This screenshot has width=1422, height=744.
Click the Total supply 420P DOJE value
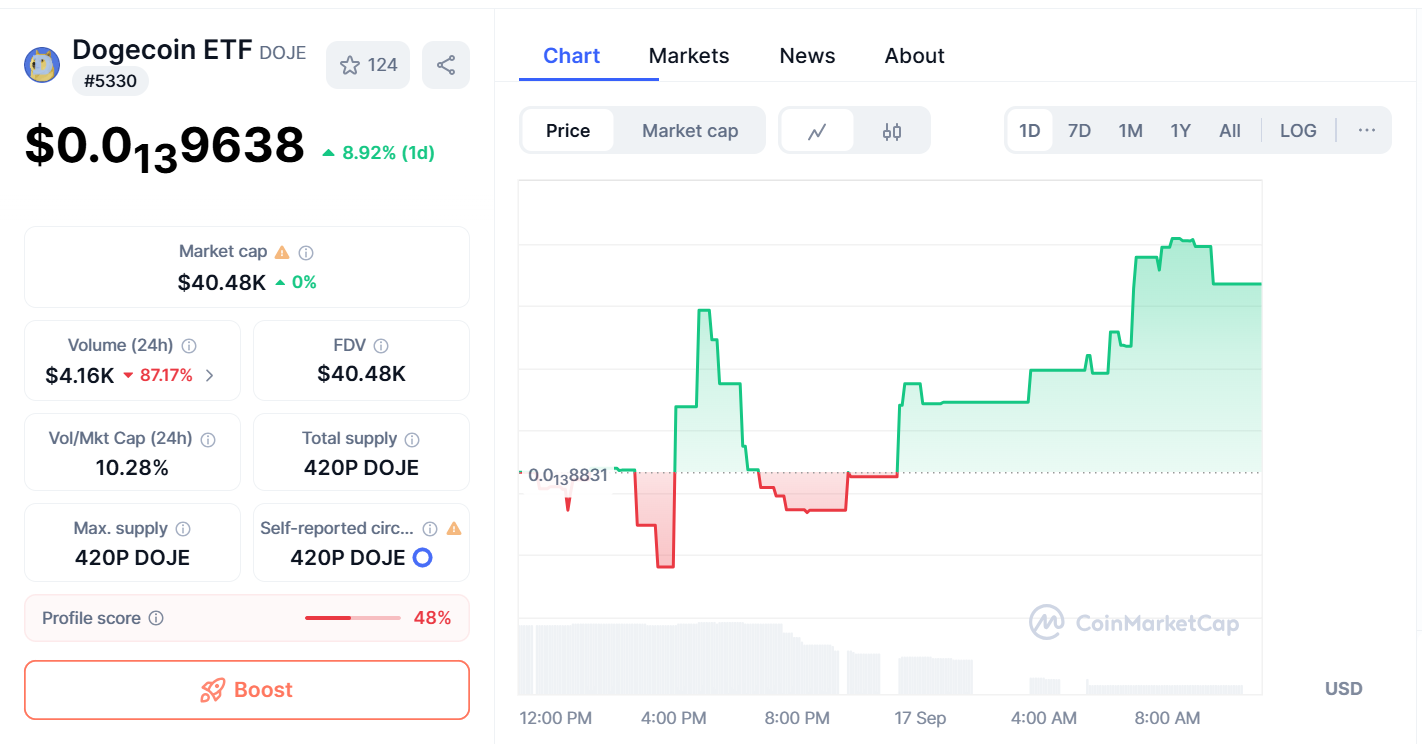tap(361, 468)
